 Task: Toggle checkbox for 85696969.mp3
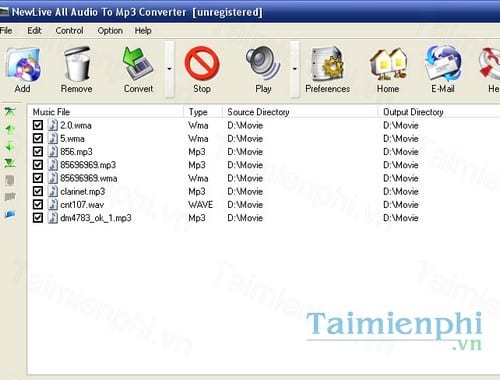38,165
